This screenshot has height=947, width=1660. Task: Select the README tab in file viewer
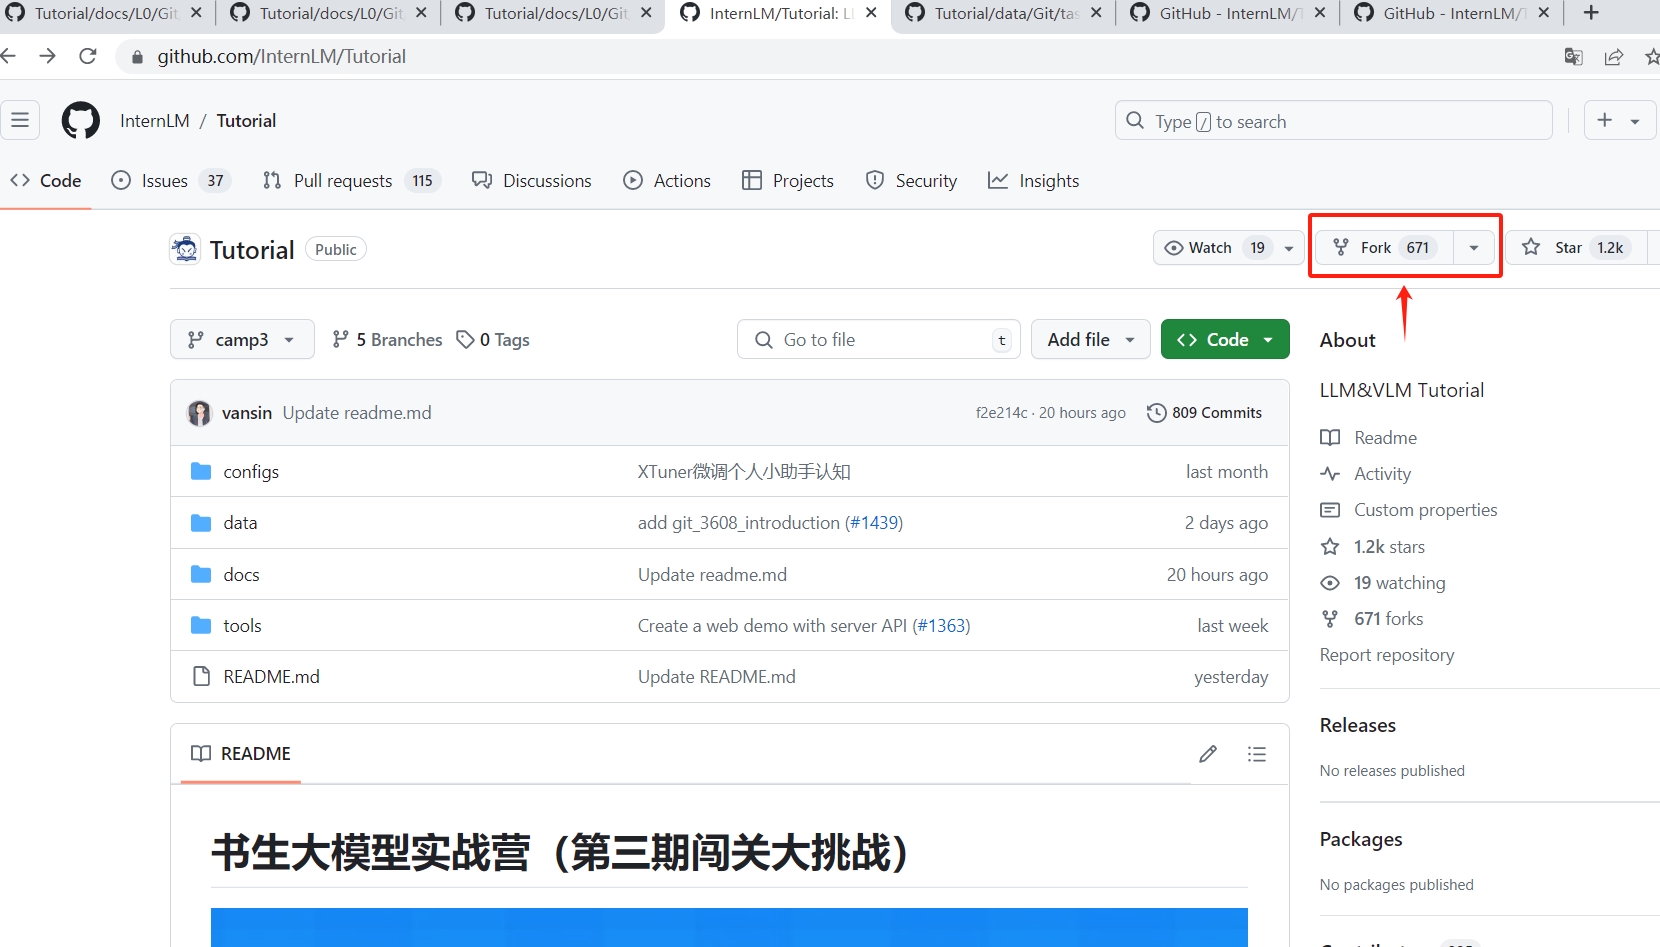(241, 754)
